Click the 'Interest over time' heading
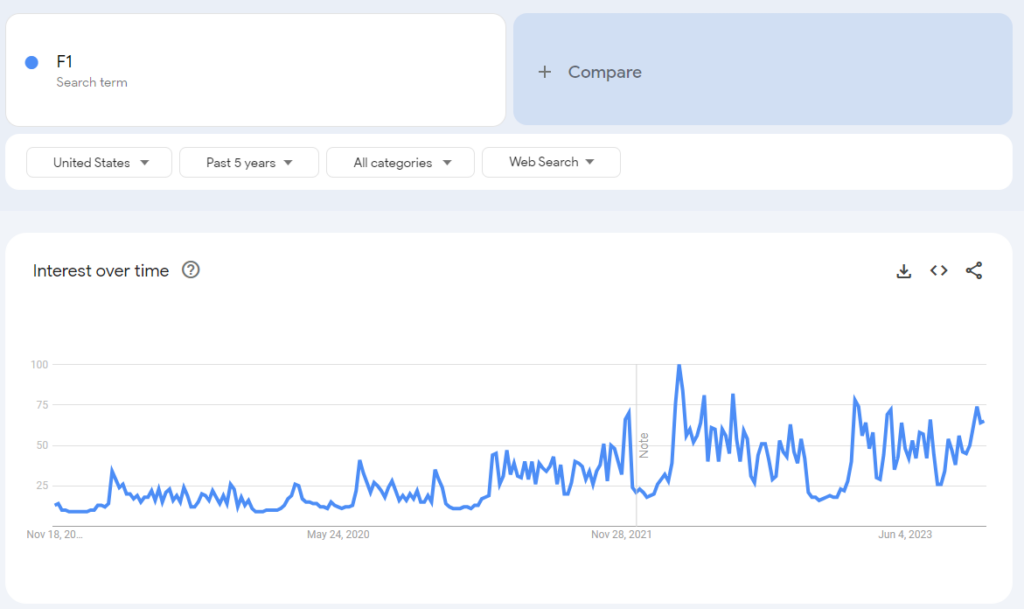The width and height of the screenshot is (1024, 609). point(101,270)
